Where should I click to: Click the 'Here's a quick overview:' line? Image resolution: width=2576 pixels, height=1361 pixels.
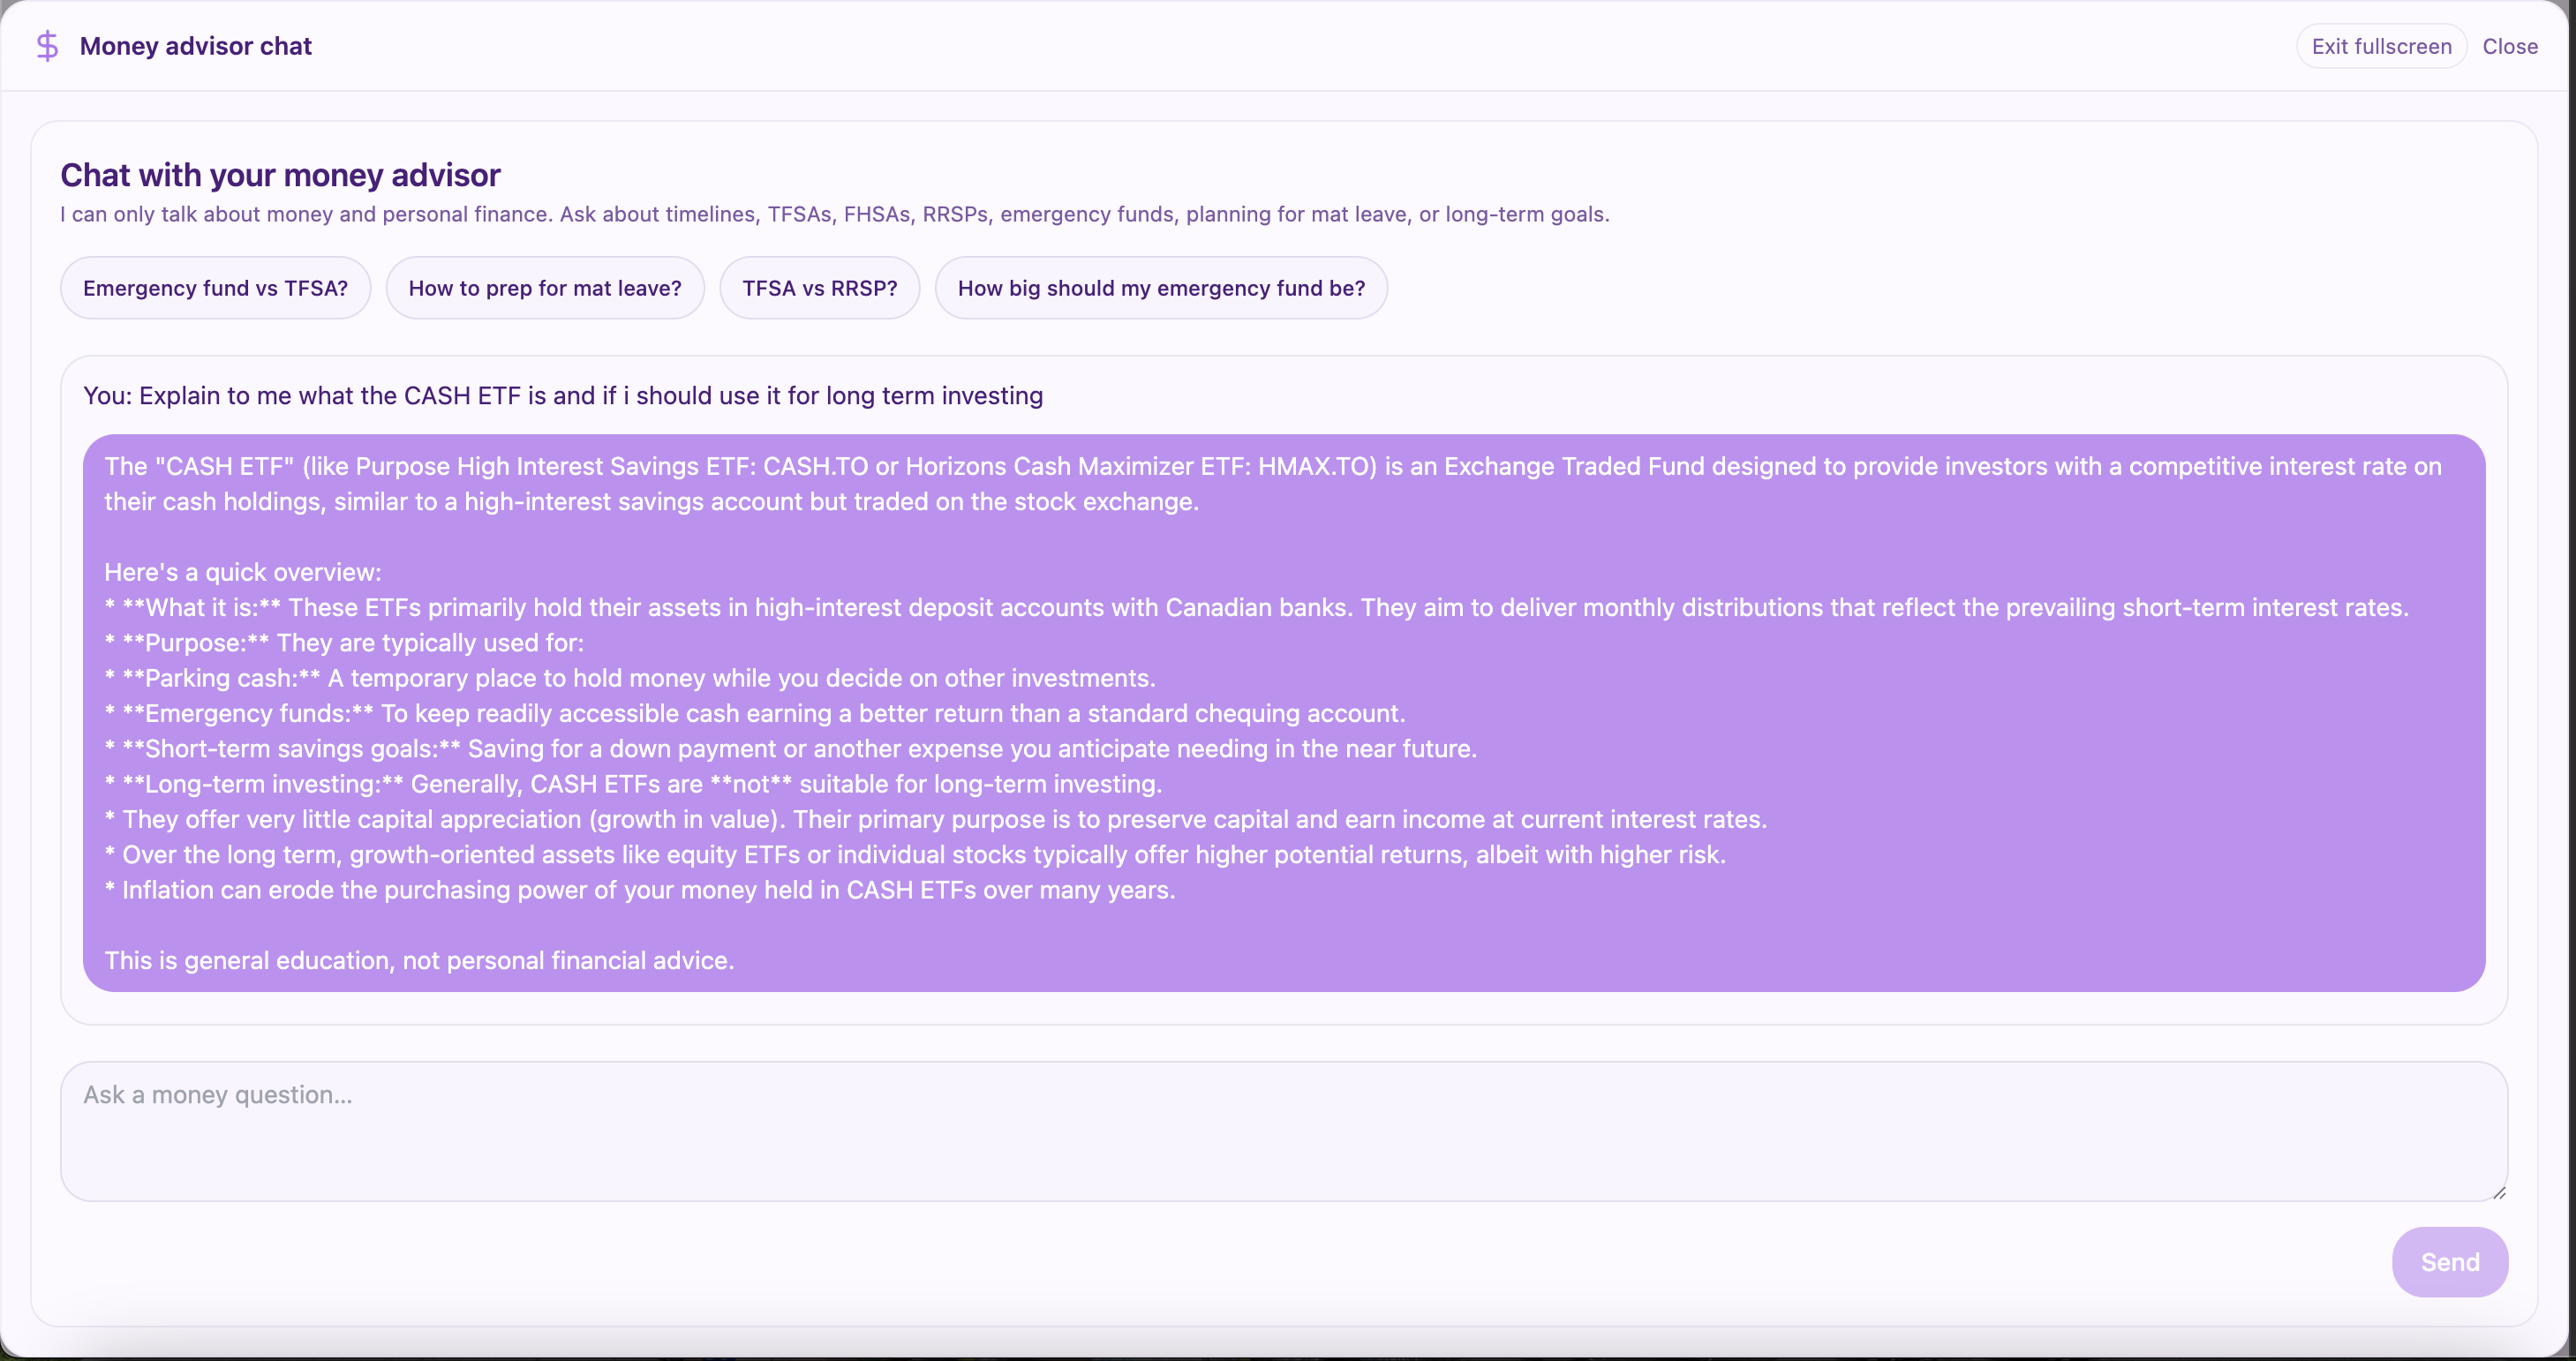(243, 572)
